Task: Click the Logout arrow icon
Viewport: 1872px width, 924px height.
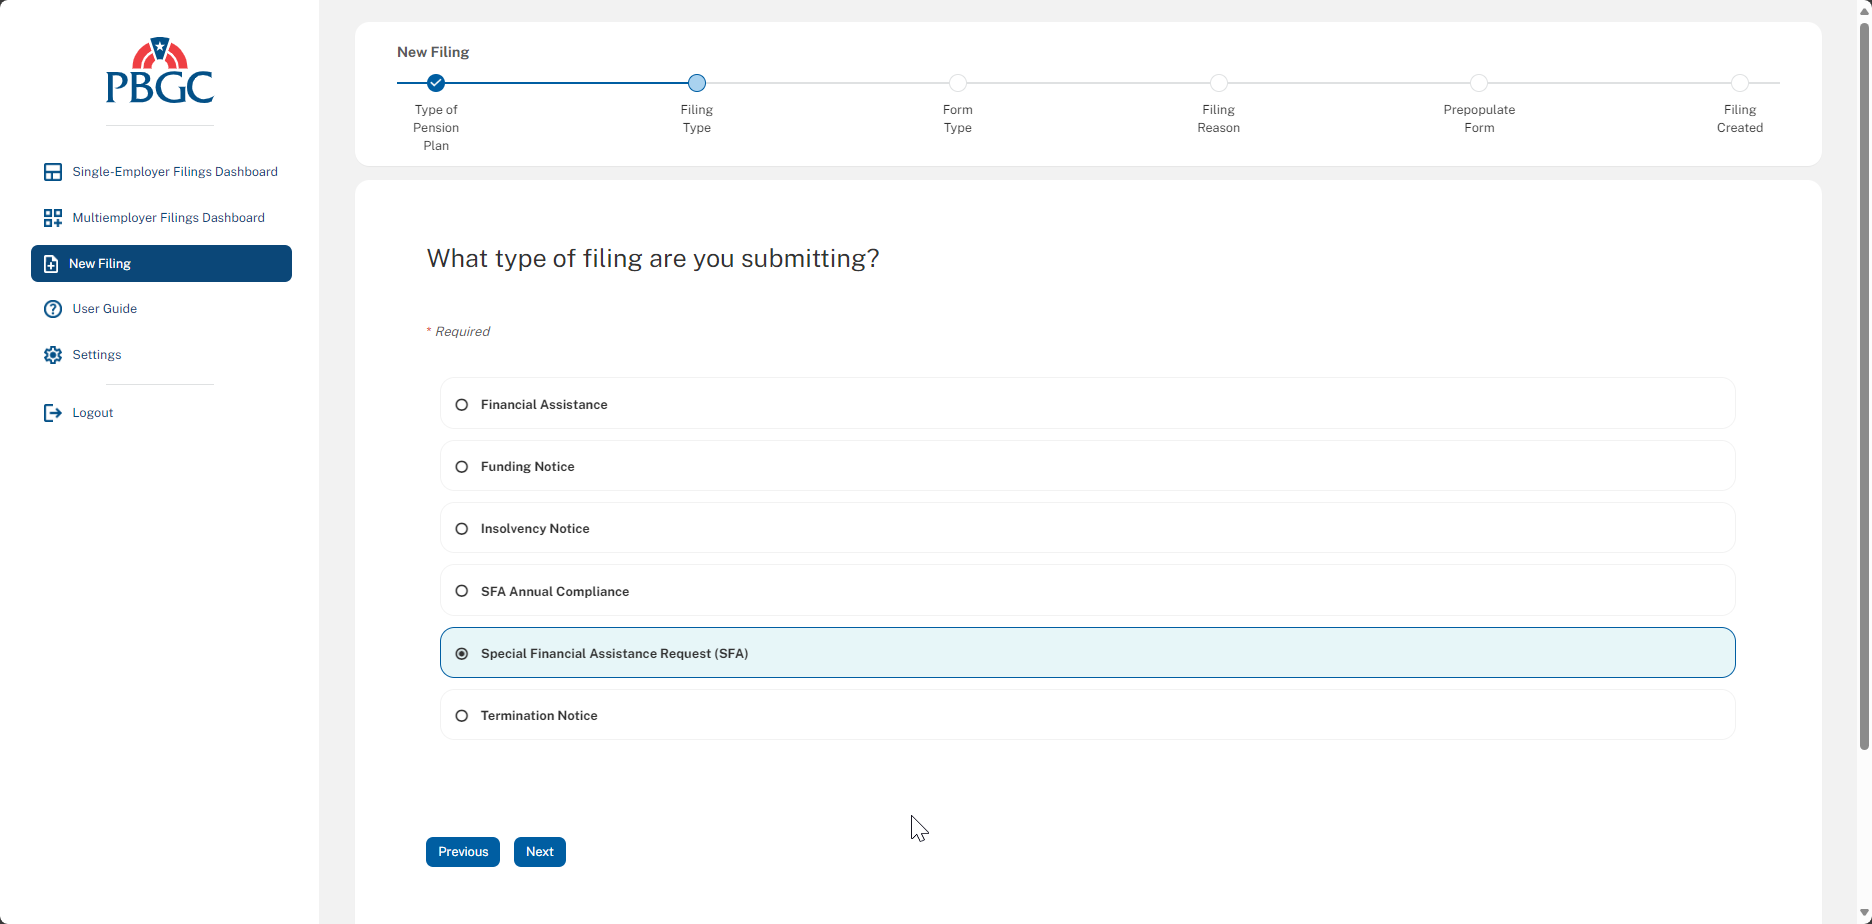Action: 53,413
